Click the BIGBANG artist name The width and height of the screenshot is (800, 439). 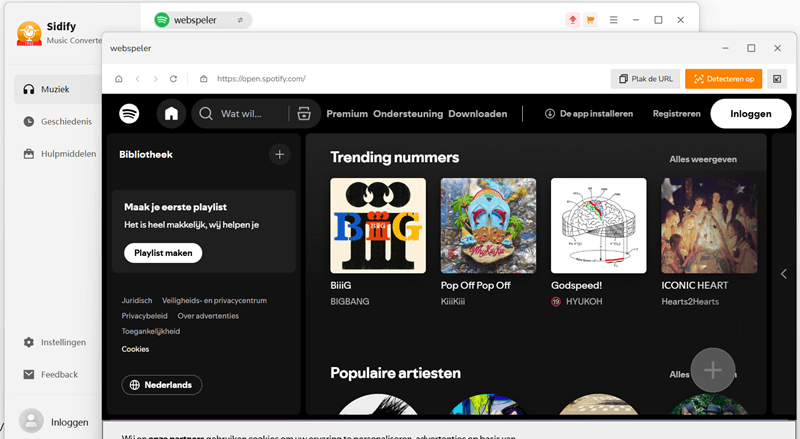pyautogui.click(x=349, y=302)
